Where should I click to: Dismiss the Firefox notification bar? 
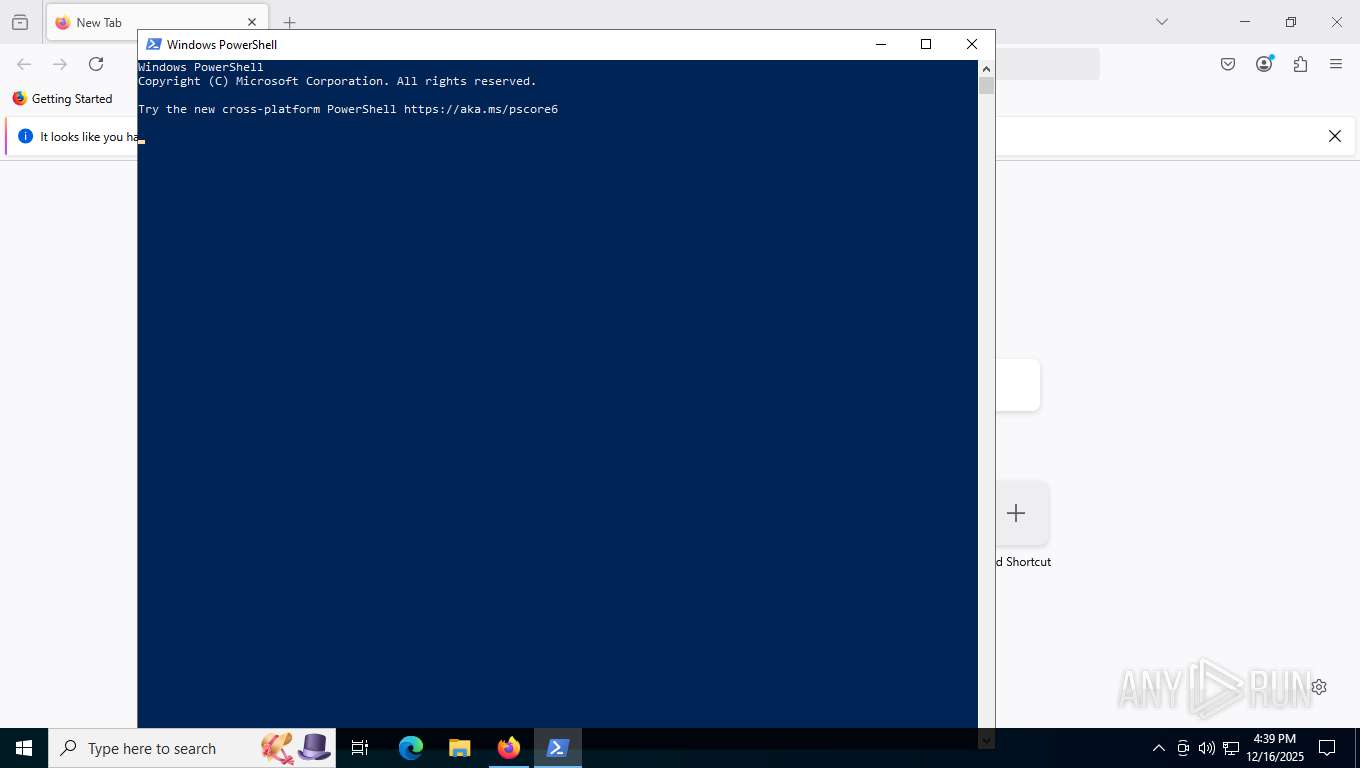(x=1334, y=136)
